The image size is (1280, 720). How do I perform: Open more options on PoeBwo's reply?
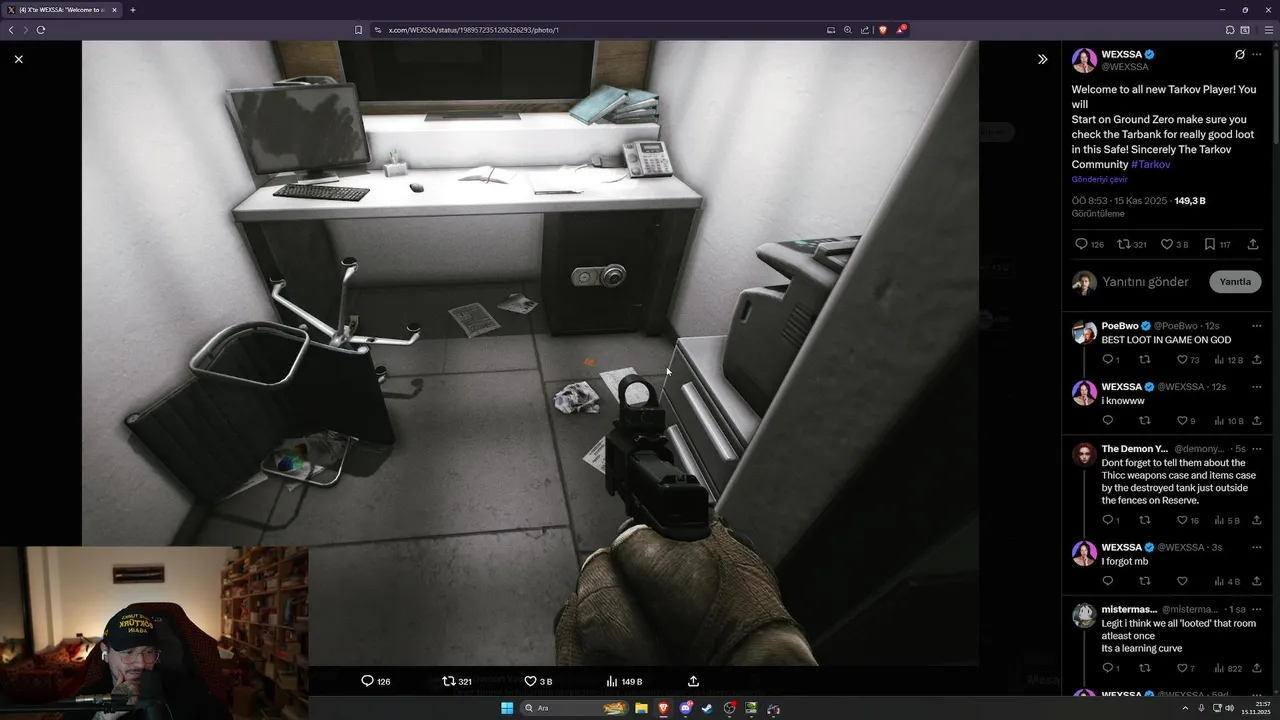1257,326
